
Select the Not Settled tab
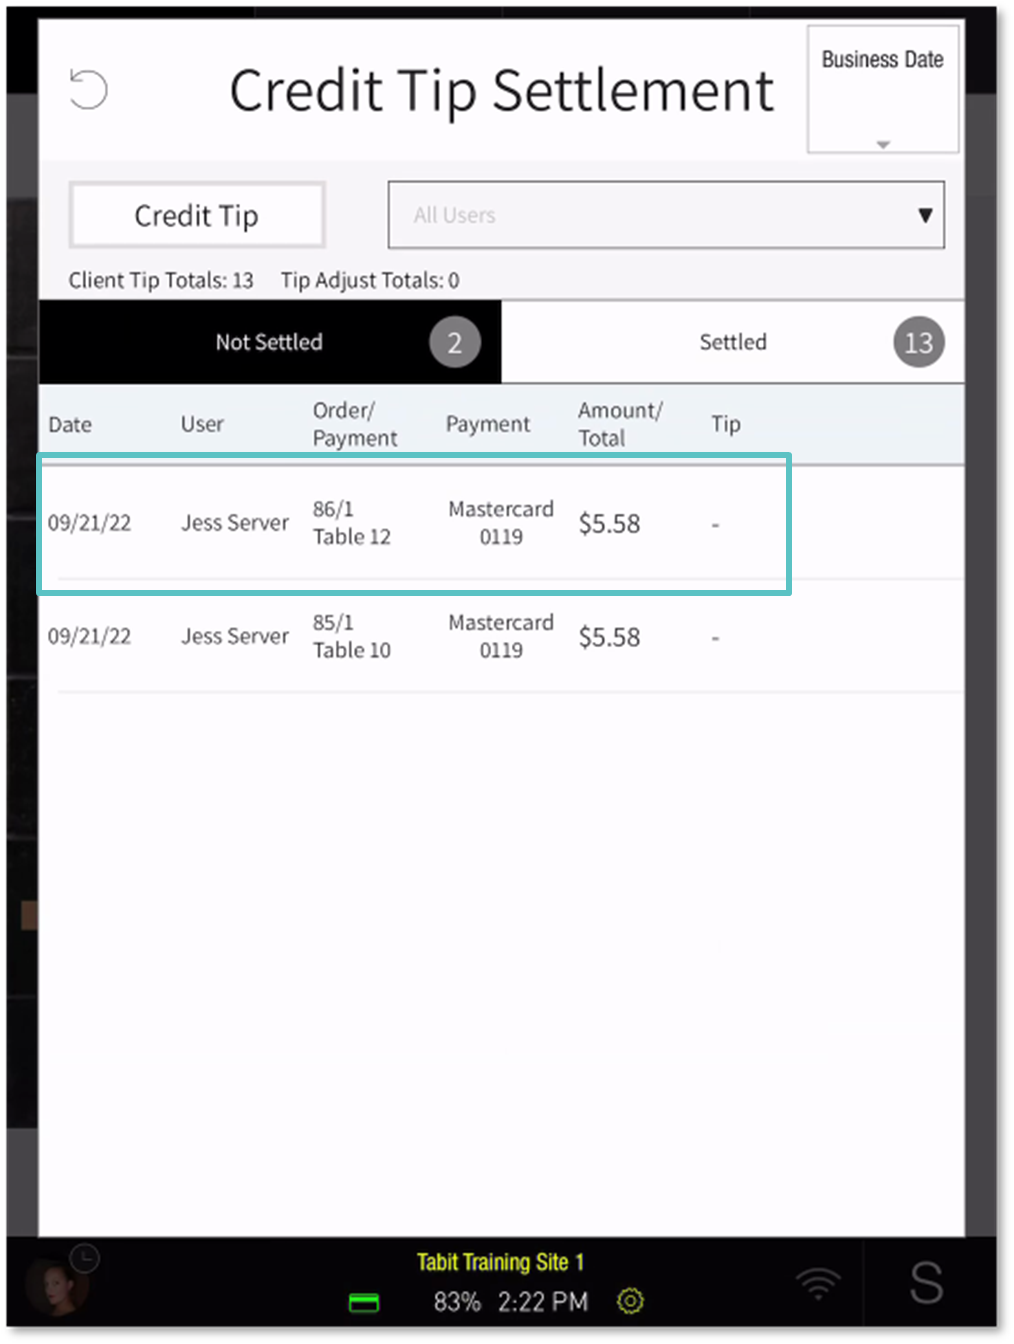(x=269, y=342)
